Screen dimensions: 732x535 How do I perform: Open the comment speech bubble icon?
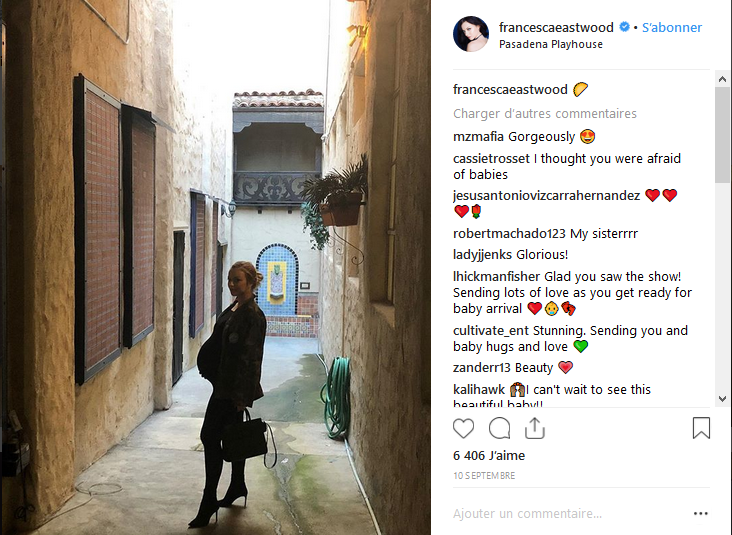tap(499, 428)
